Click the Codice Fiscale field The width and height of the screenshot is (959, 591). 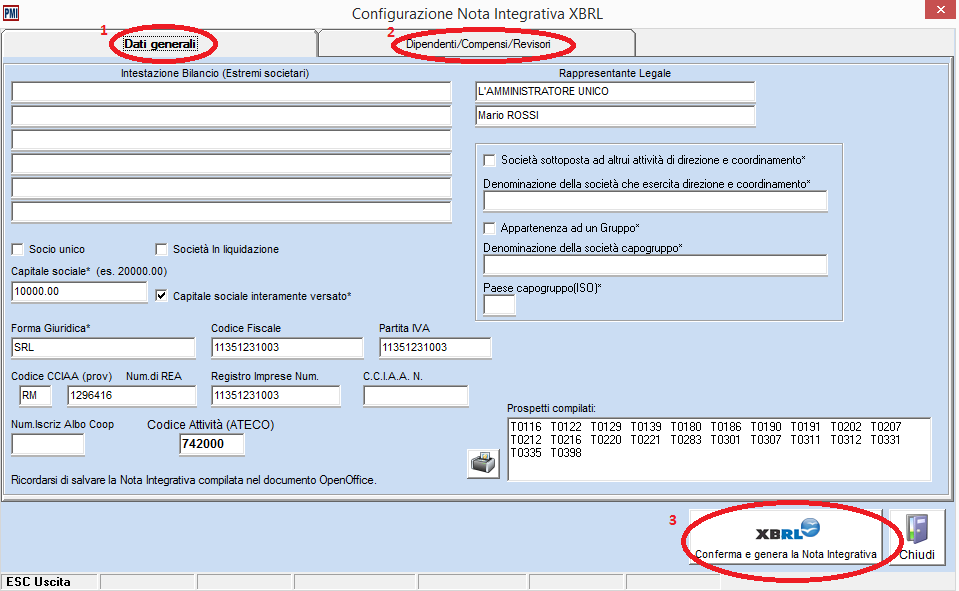pos(286,348)
